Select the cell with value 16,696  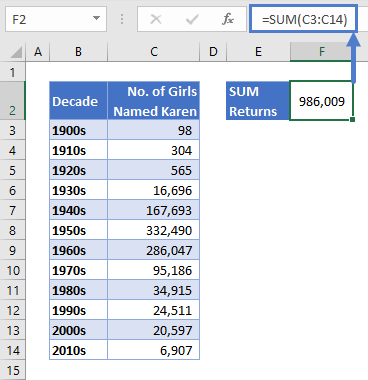(x=154, y=190)
